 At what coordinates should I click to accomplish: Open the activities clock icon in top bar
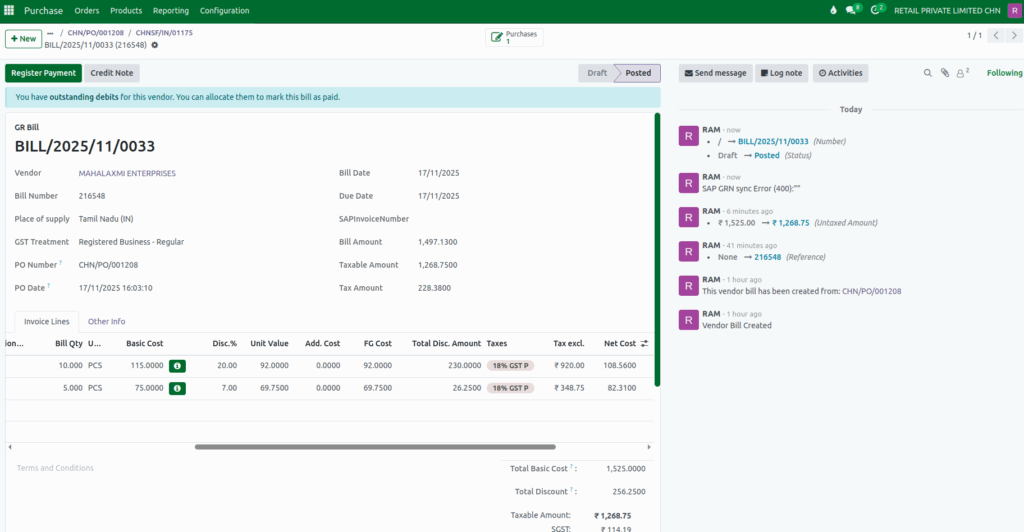tap(876, 10)
